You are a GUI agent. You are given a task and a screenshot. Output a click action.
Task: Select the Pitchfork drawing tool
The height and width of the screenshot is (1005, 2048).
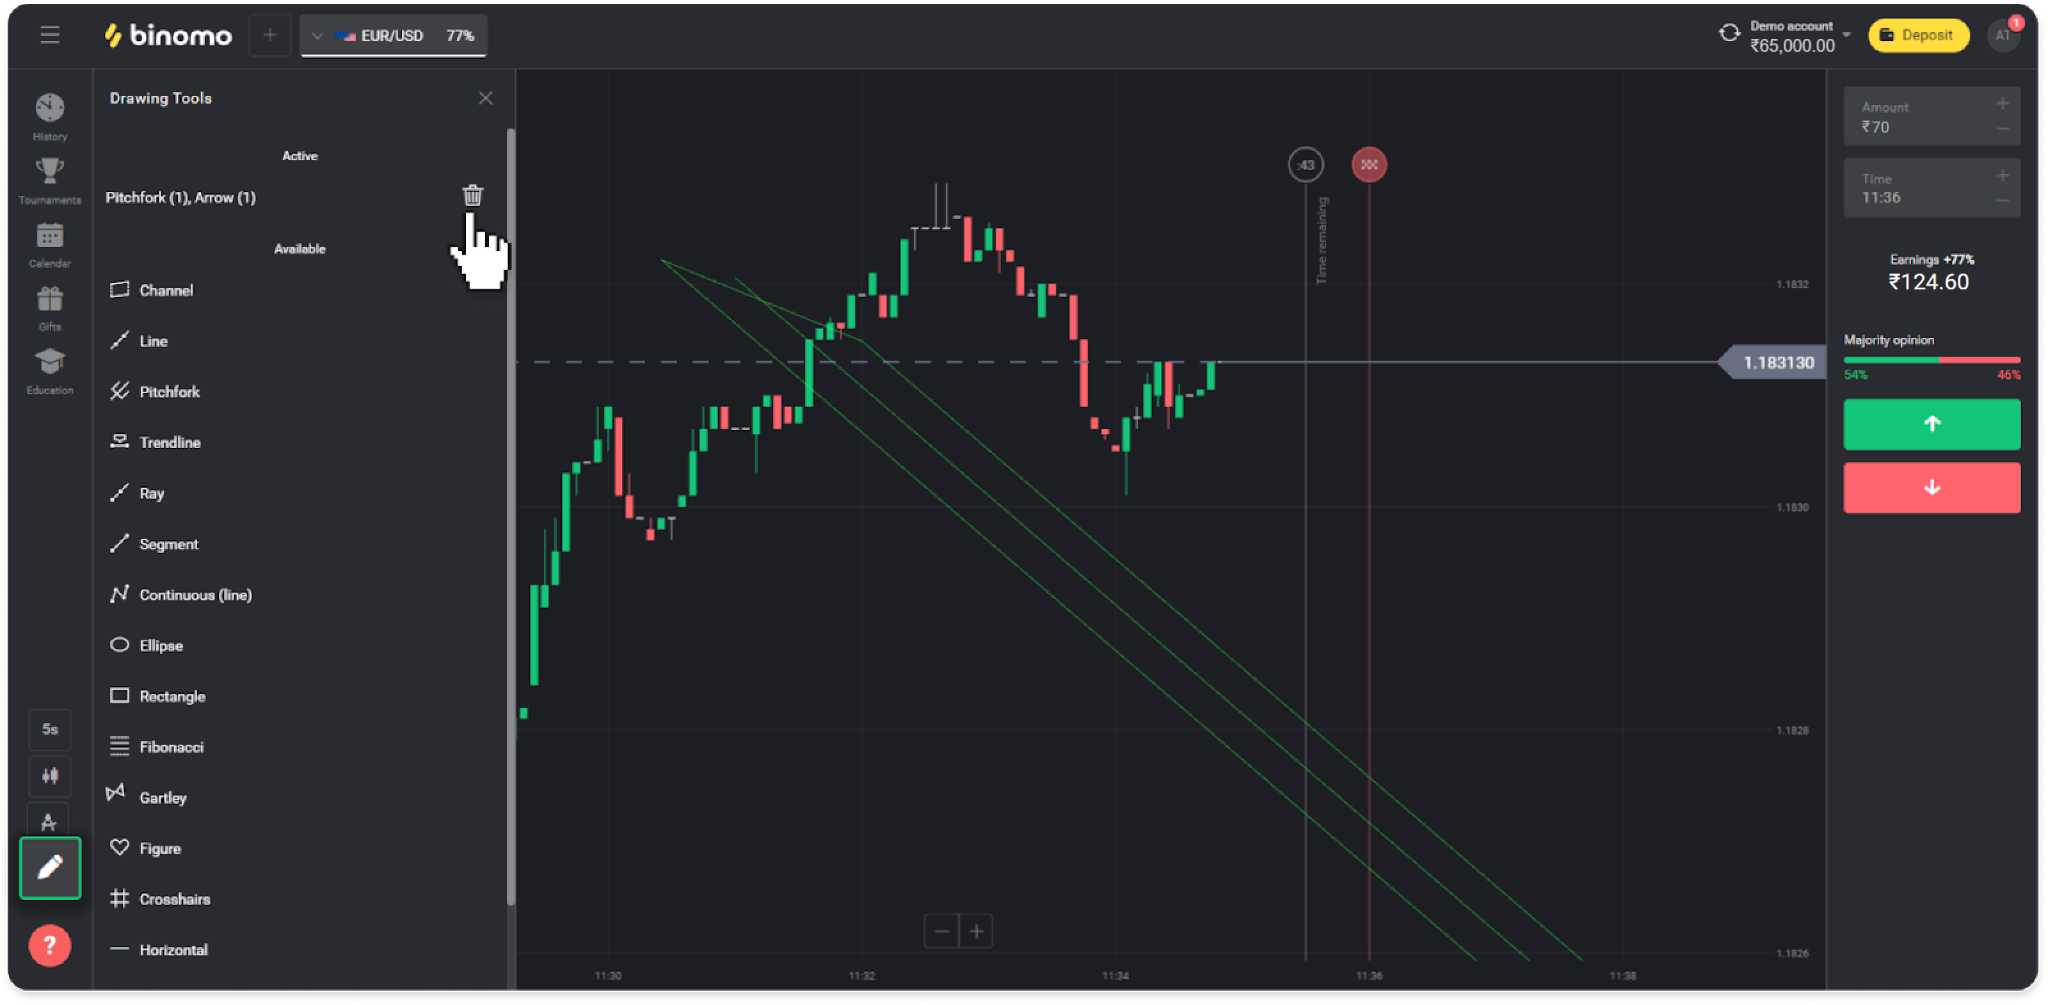click(x=169, y=392)
